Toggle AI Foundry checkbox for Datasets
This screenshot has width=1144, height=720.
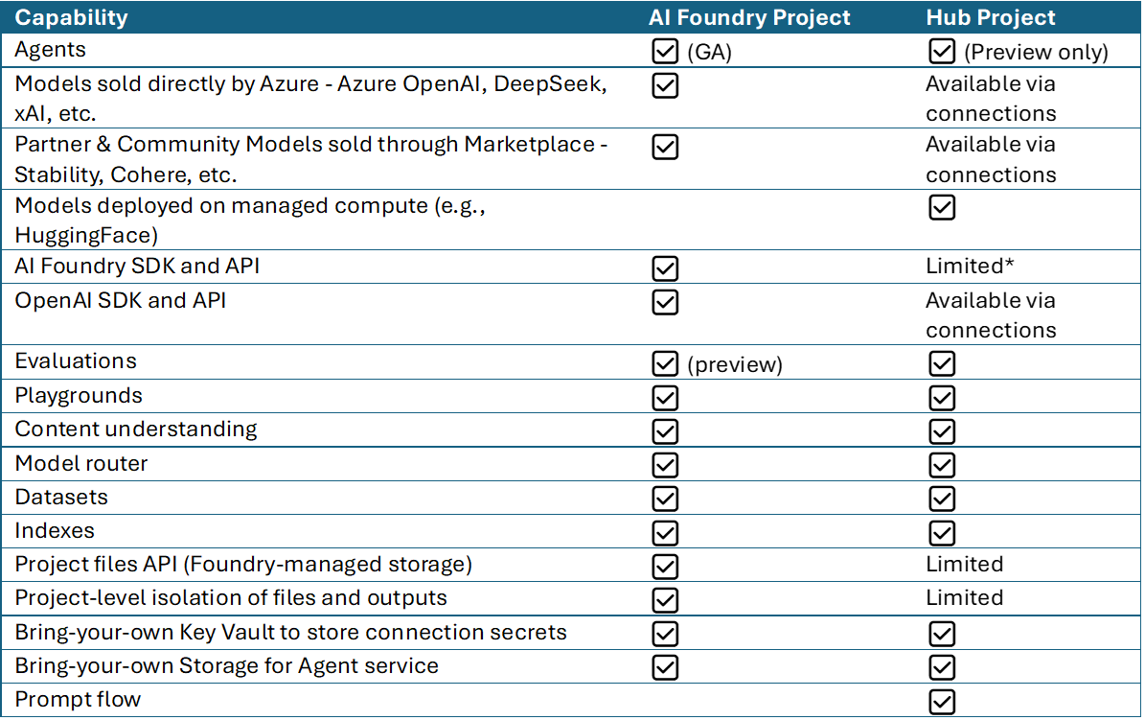(665, 499)
